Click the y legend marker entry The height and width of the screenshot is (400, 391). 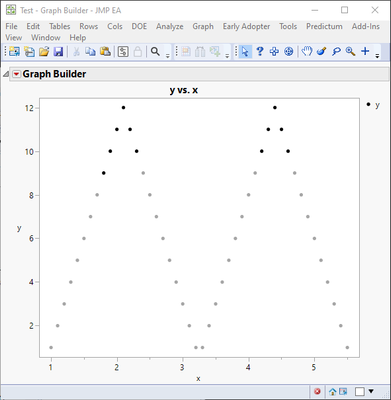point(373,105)
